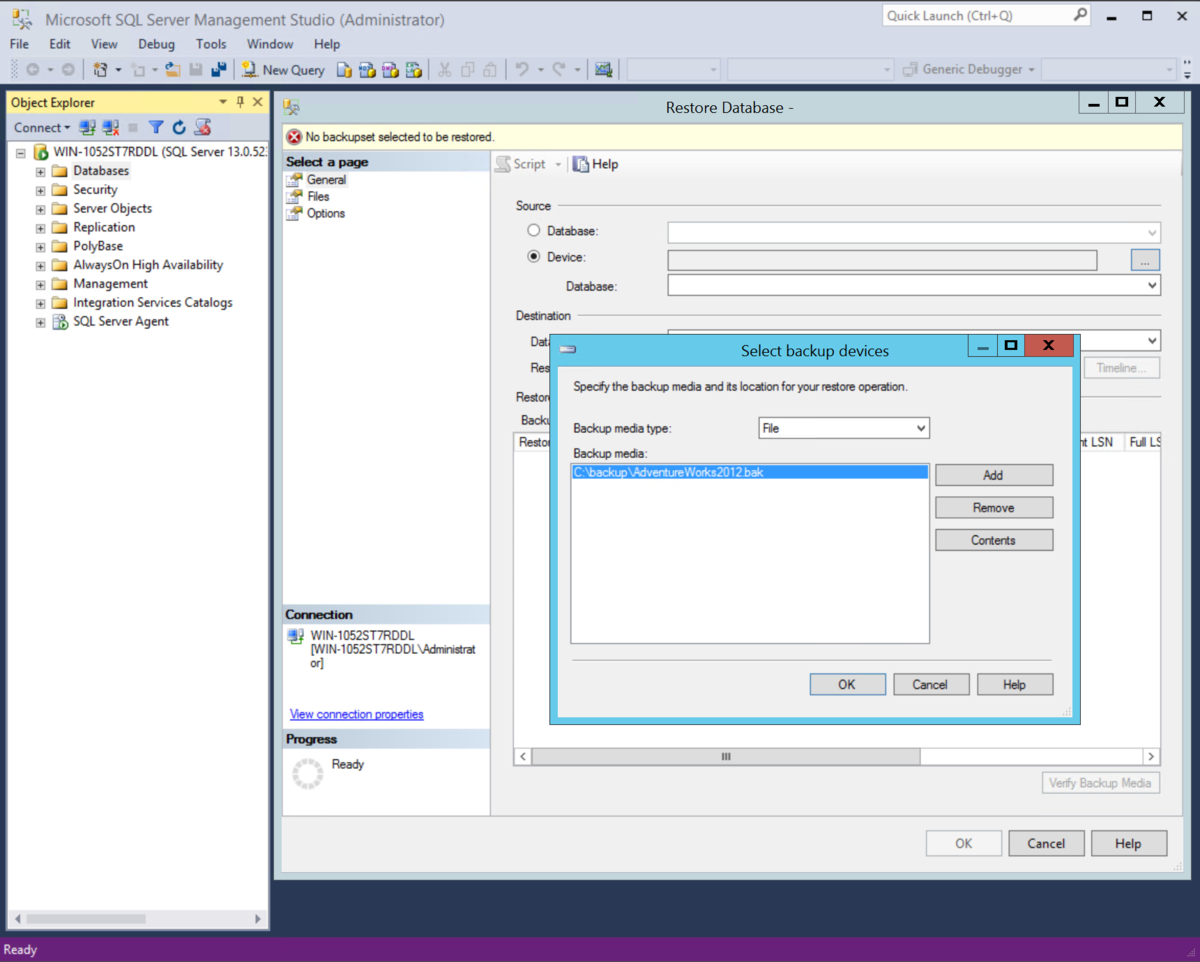Open the View menu
The width and height of the screenshot is (1200, 962).
click(104, 44)
